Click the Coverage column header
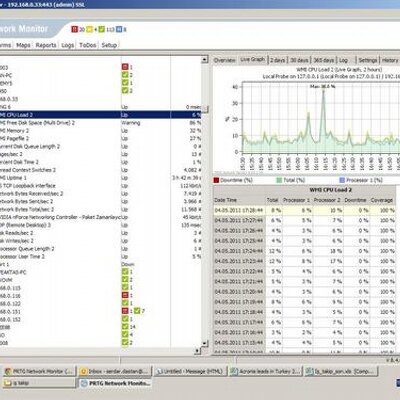Viewport: 400px width, 400px height. [382, 200]
